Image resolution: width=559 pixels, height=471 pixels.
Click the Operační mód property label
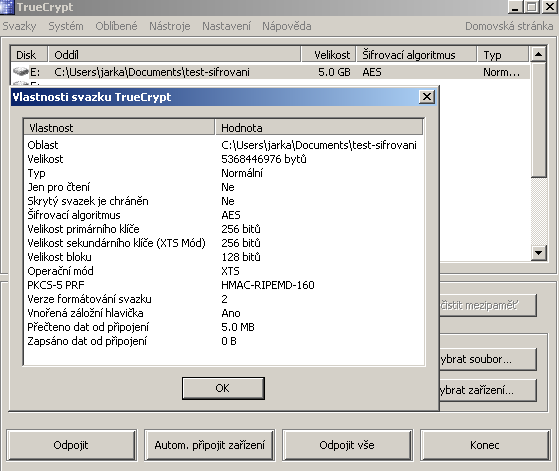click(60, 271)
